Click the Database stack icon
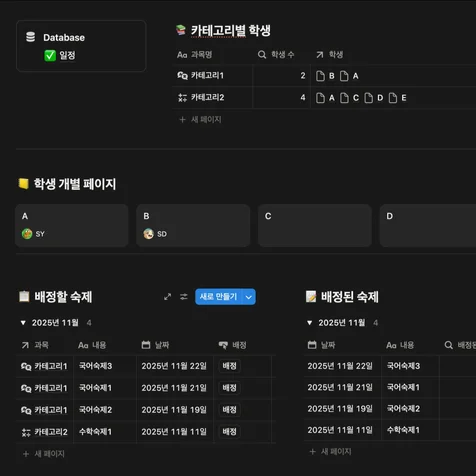 point(30,37)
